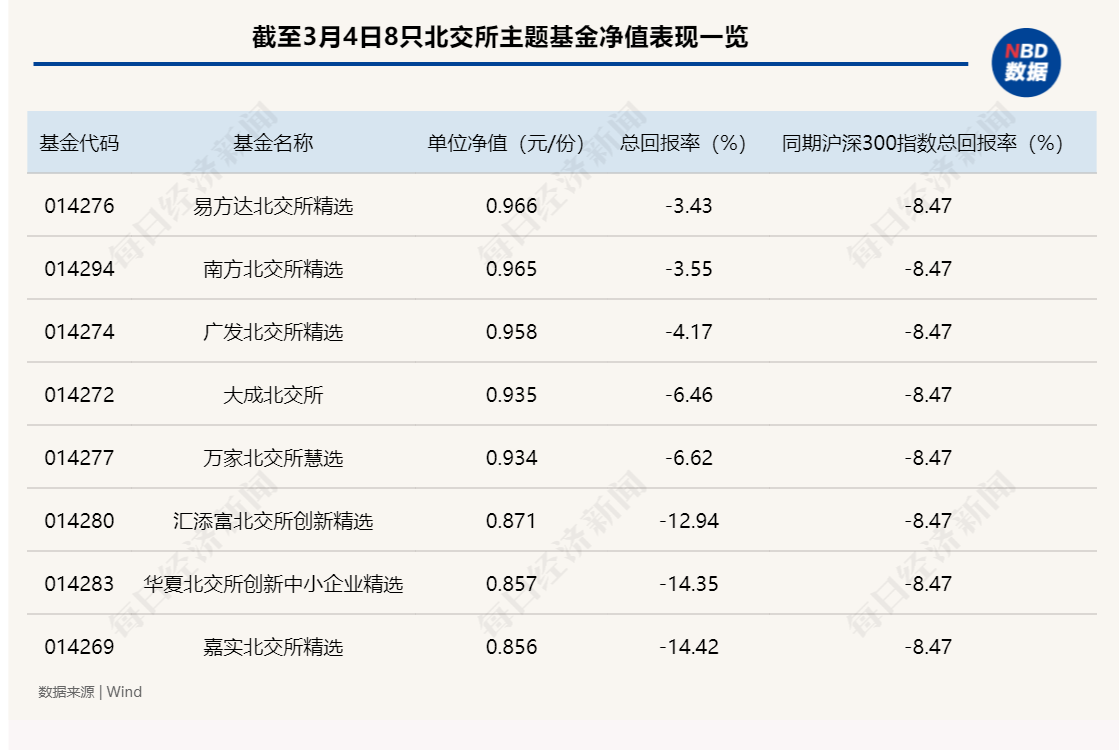Click net value 0.958

point(512,332)
